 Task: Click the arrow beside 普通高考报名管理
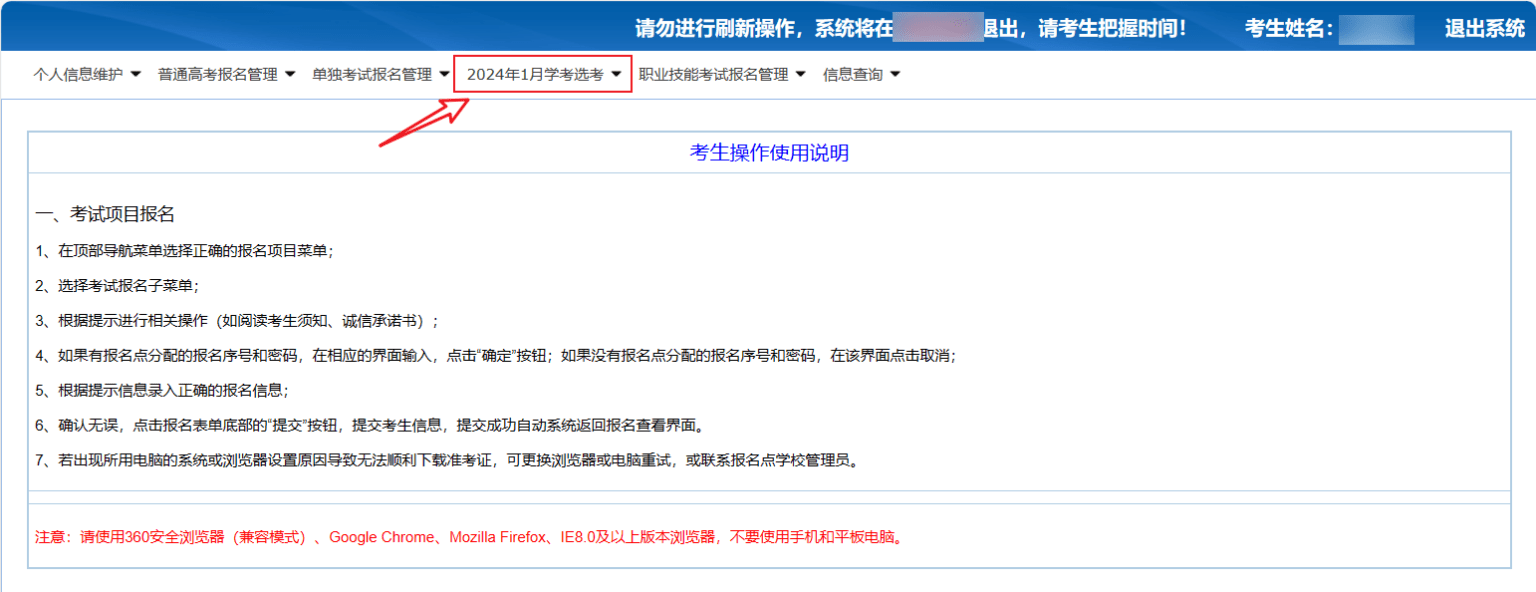pos(290,74)
